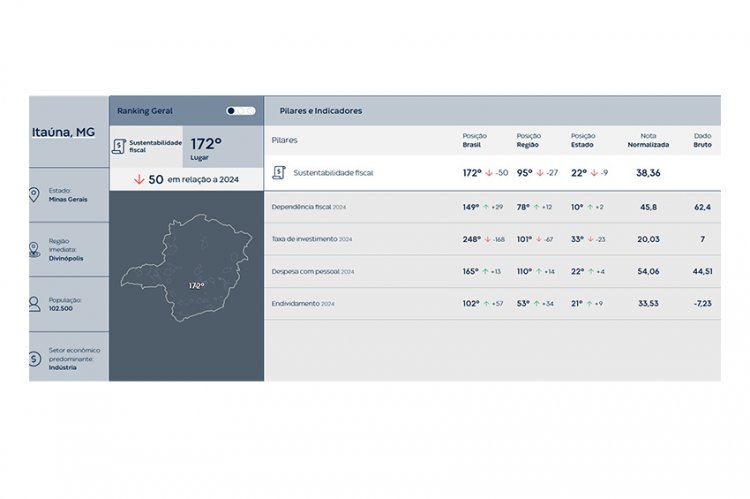Click the 172º label on the map
750x499 pixels.
pyautogui.click(x=196, y=286)
